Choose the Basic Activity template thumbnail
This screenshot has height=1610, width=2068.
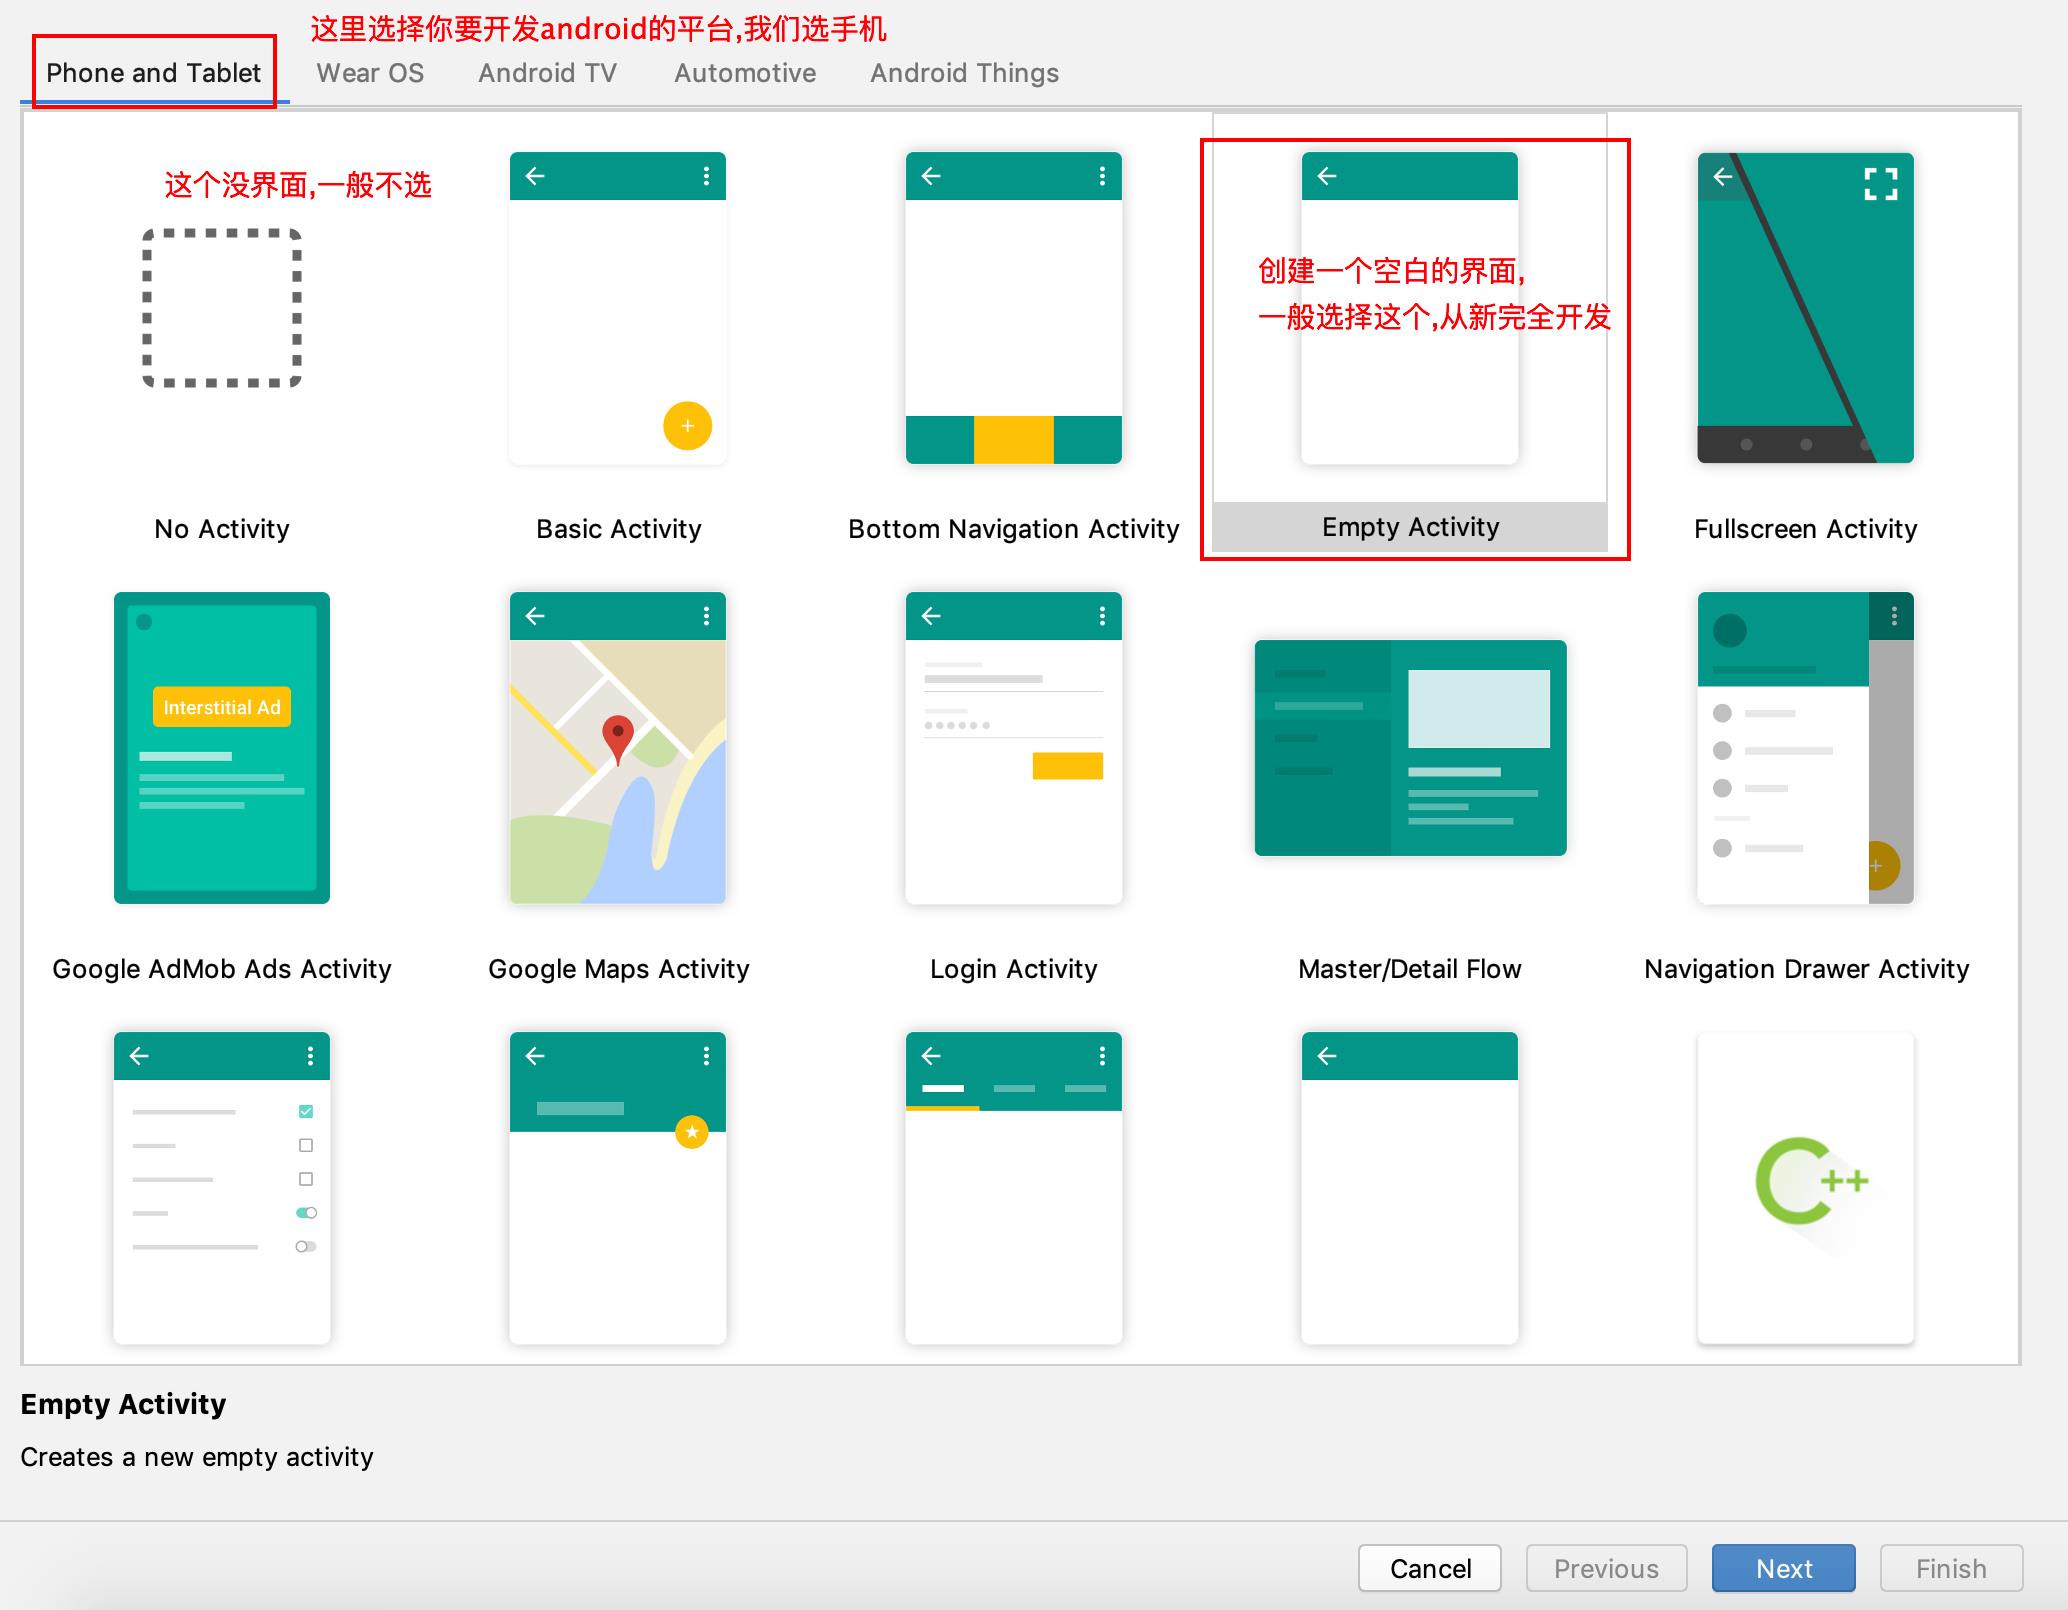click(618, 308)
